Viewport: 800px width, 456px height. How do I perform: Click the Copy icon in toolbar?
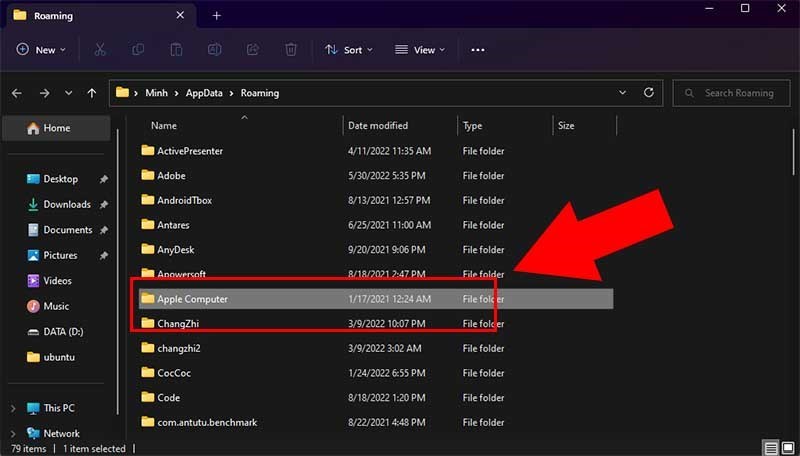(138, 49)
